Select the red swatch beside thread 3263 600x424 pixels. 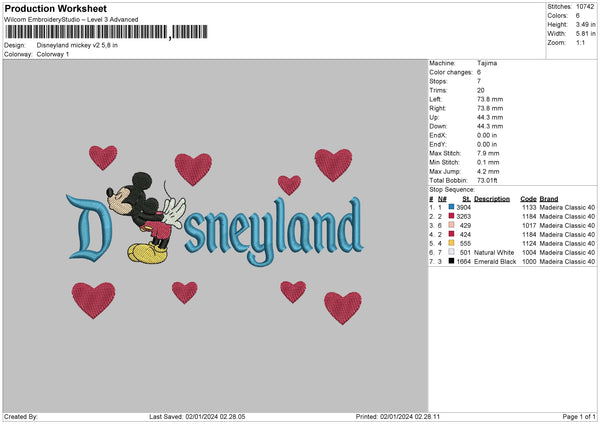[452, 216]
